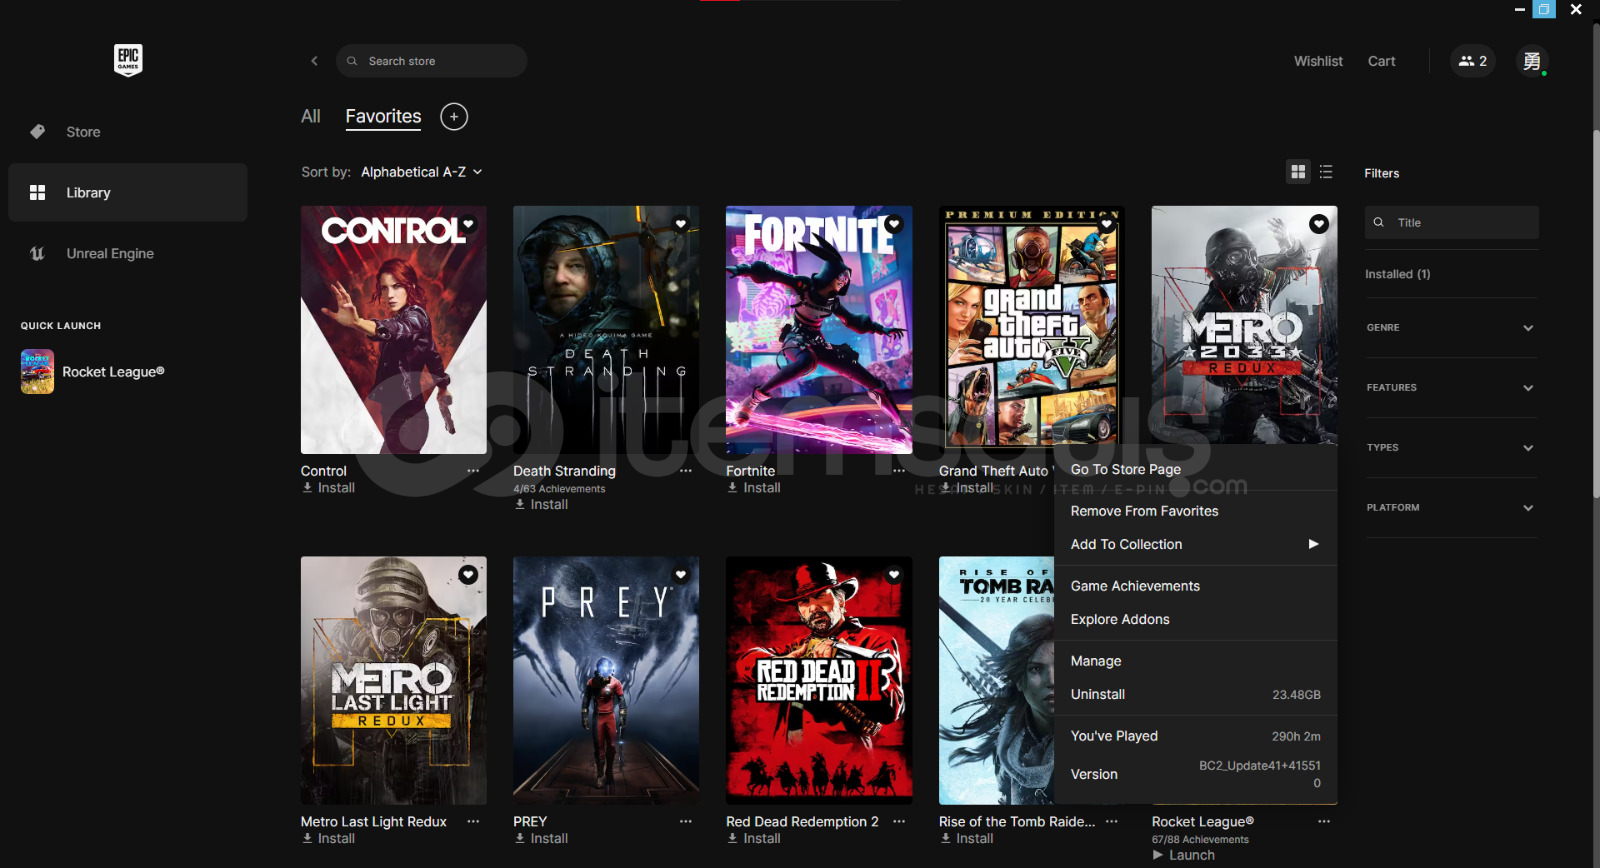
Task: Open options menu for Death Stranding
Action: [x=686, y=471]
